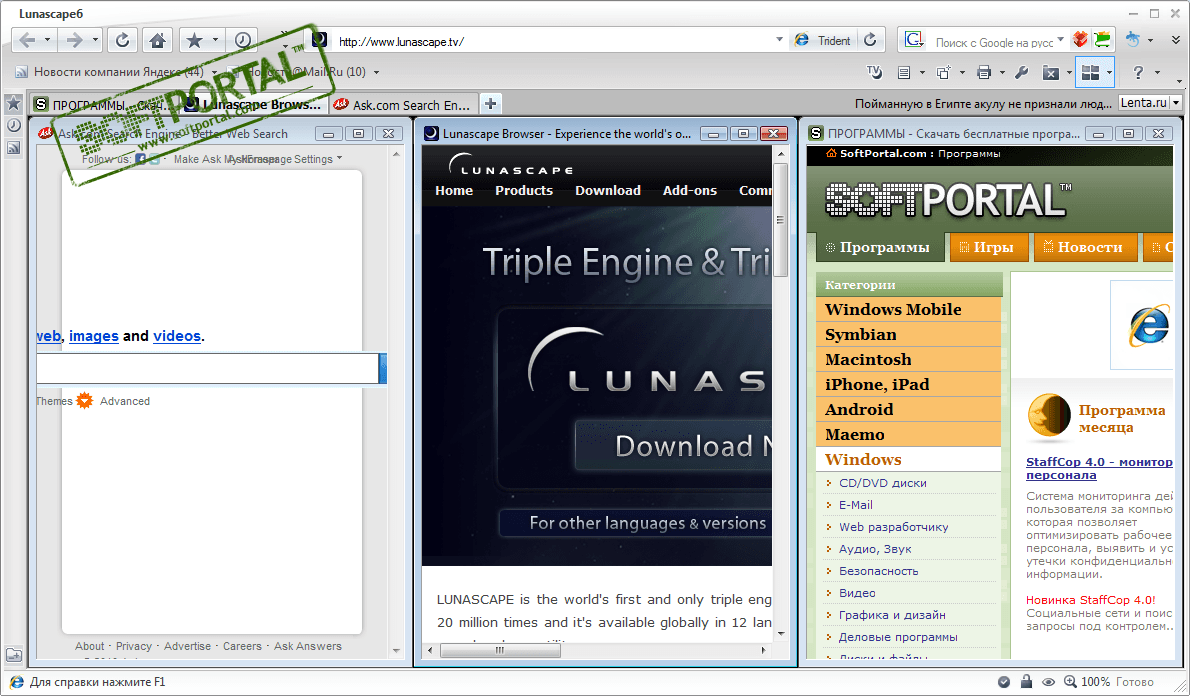The width and height of the screenshot is (1190, 696).
Task: Click the close-tabs folder X icon
Action: point(1051,73)
